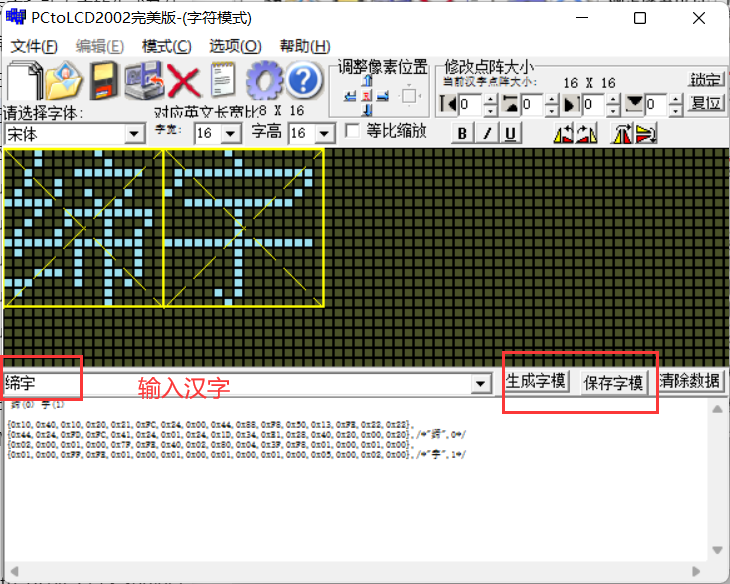Flip glyph vertically with fourth transform icon
Image resolution: width=730 pixels, height=584 pixels.
pos(646,134)
